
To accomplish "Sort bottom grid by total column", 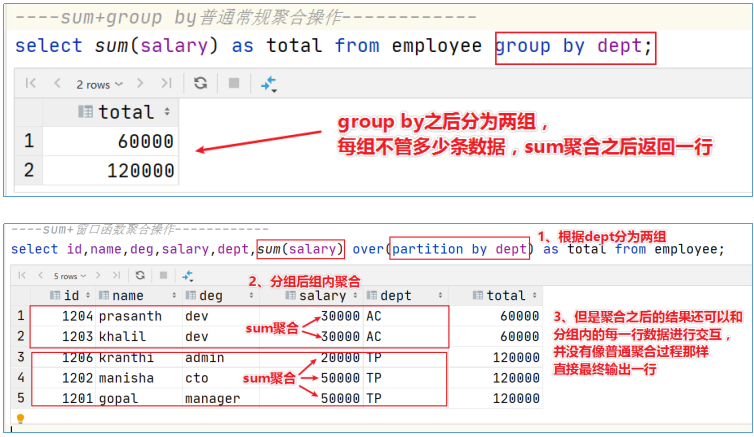I will click(x=535, y=295).
